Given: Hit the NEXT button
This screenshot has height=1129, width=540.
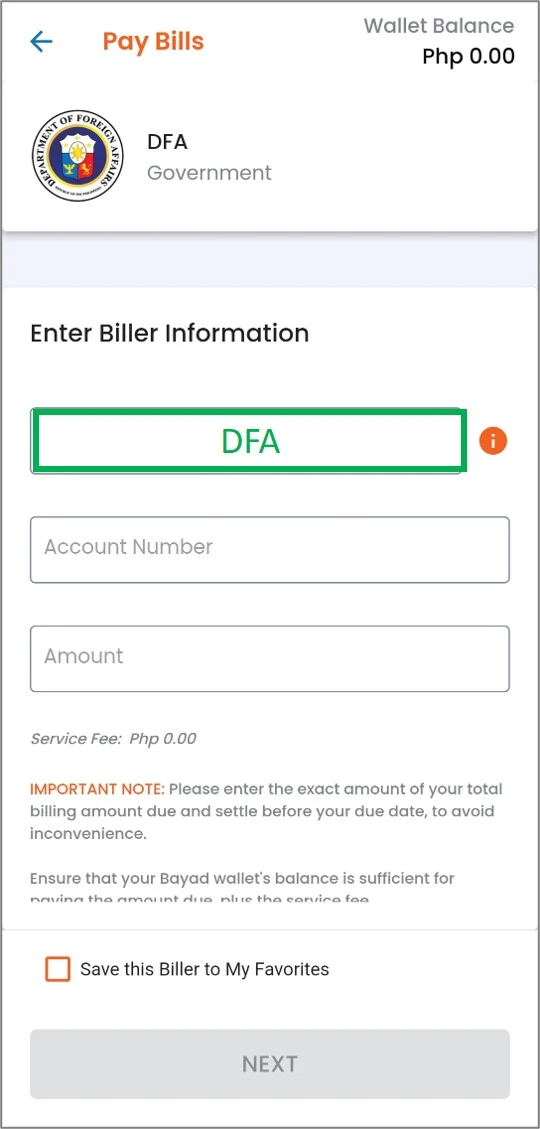Looking at the screenshot, I should point(270,1063).
